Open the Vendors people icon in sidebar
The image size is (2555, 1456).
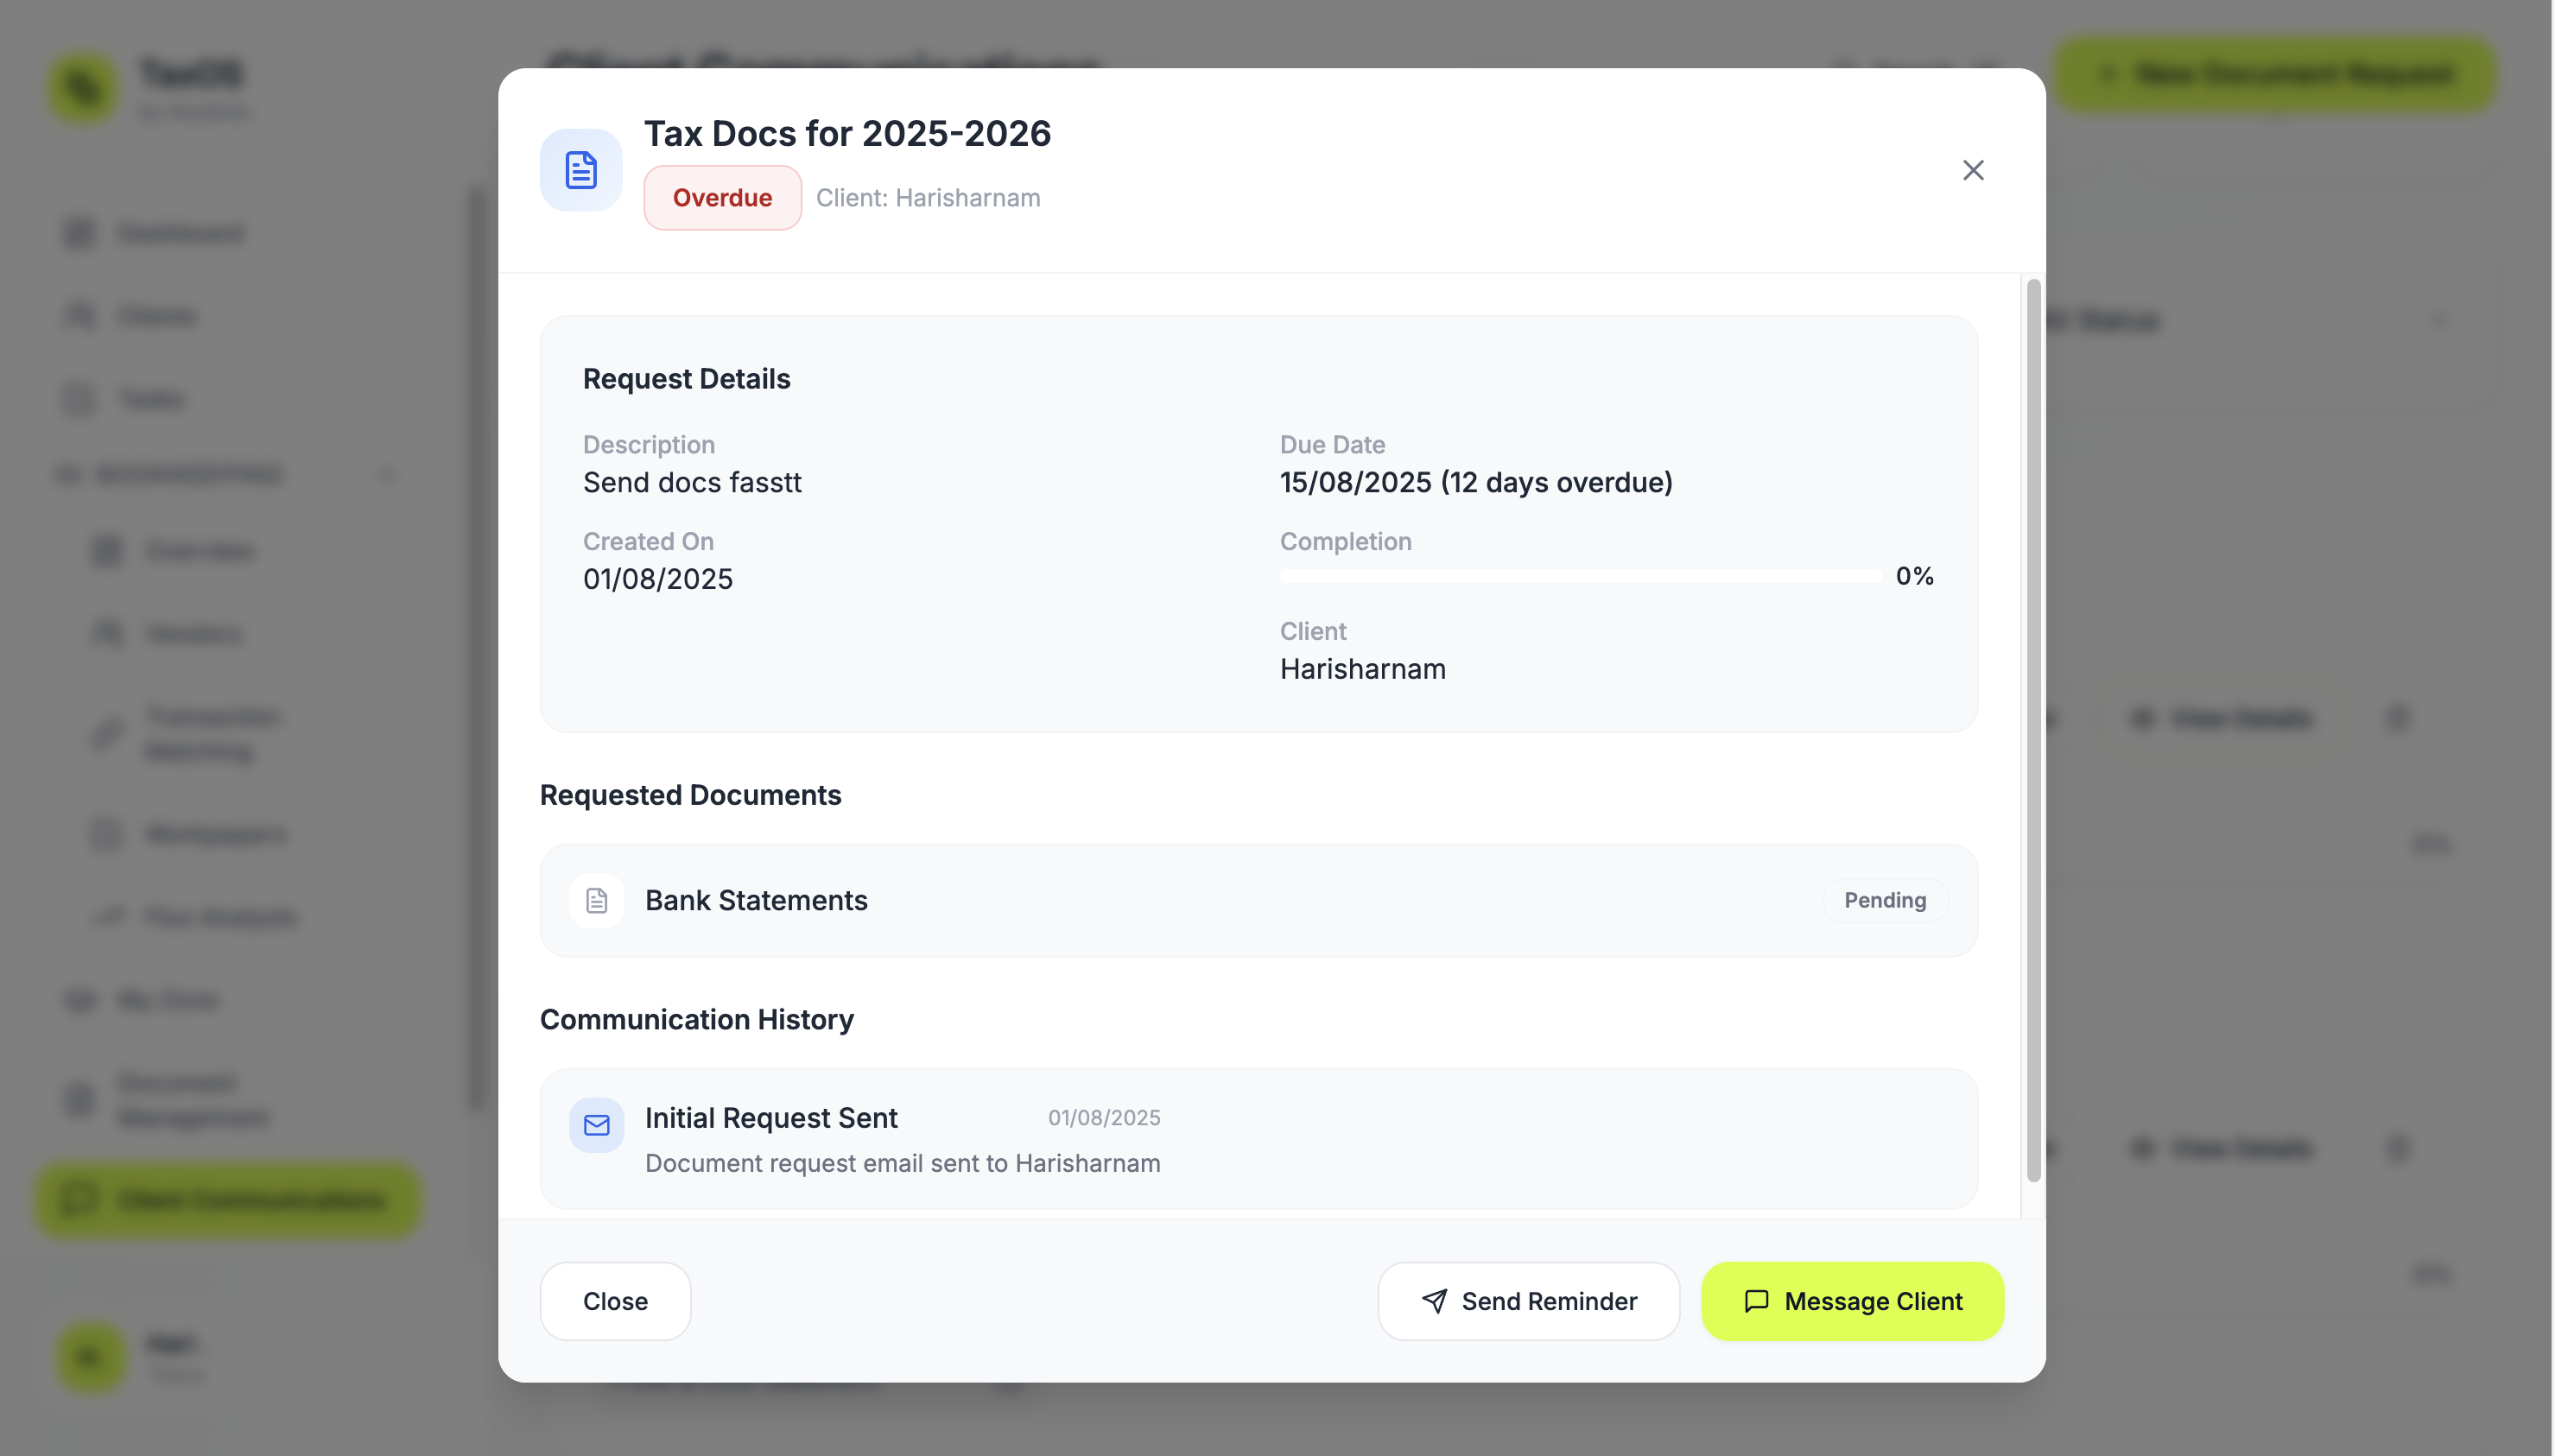(x=108, y=633)
